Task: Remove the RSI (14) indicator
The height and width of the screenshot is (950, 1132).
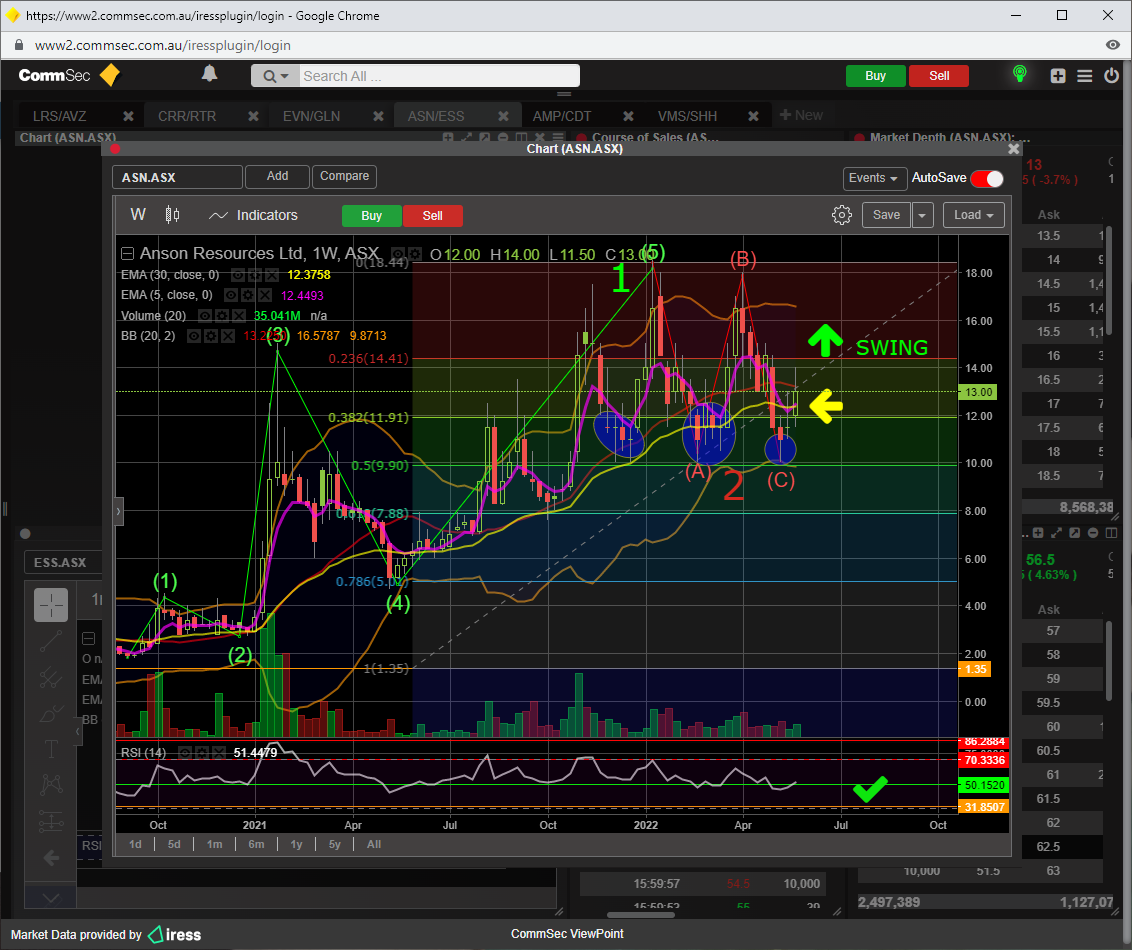Action: coord(218,752)
